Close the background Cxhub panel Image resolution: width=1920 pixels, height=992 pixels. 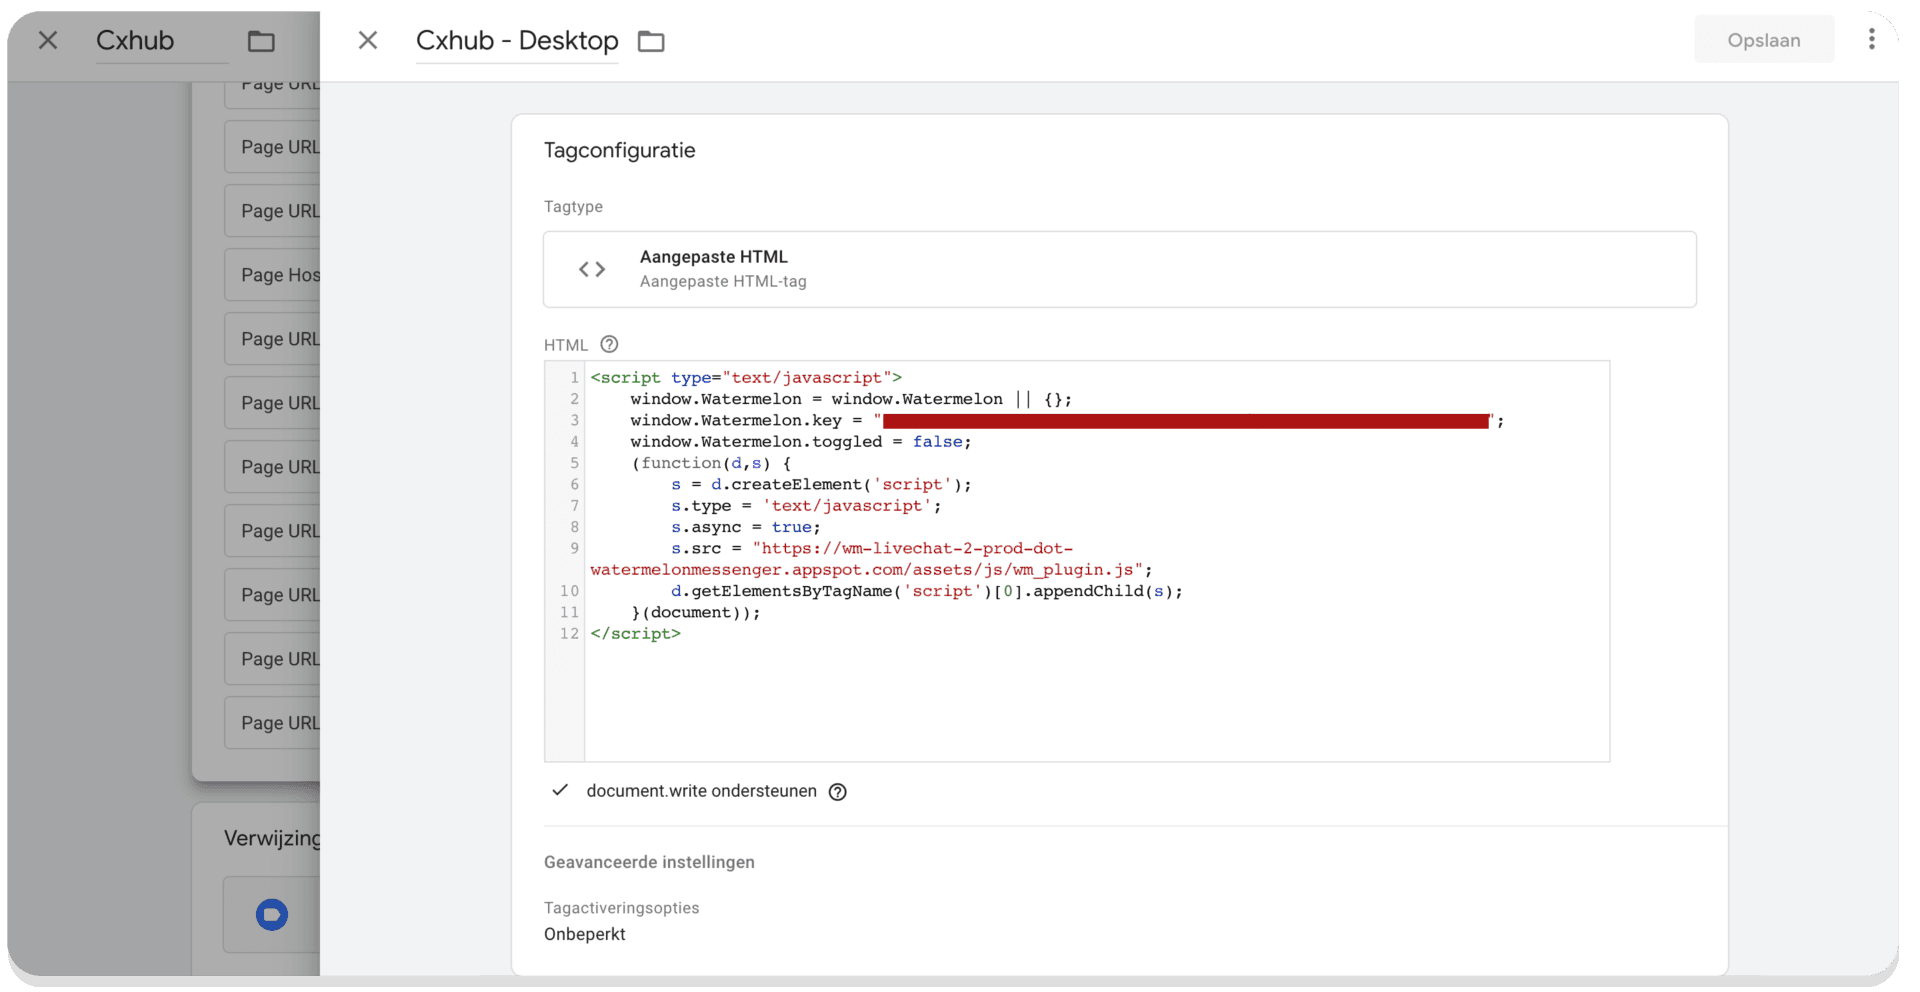pos(48,40)
